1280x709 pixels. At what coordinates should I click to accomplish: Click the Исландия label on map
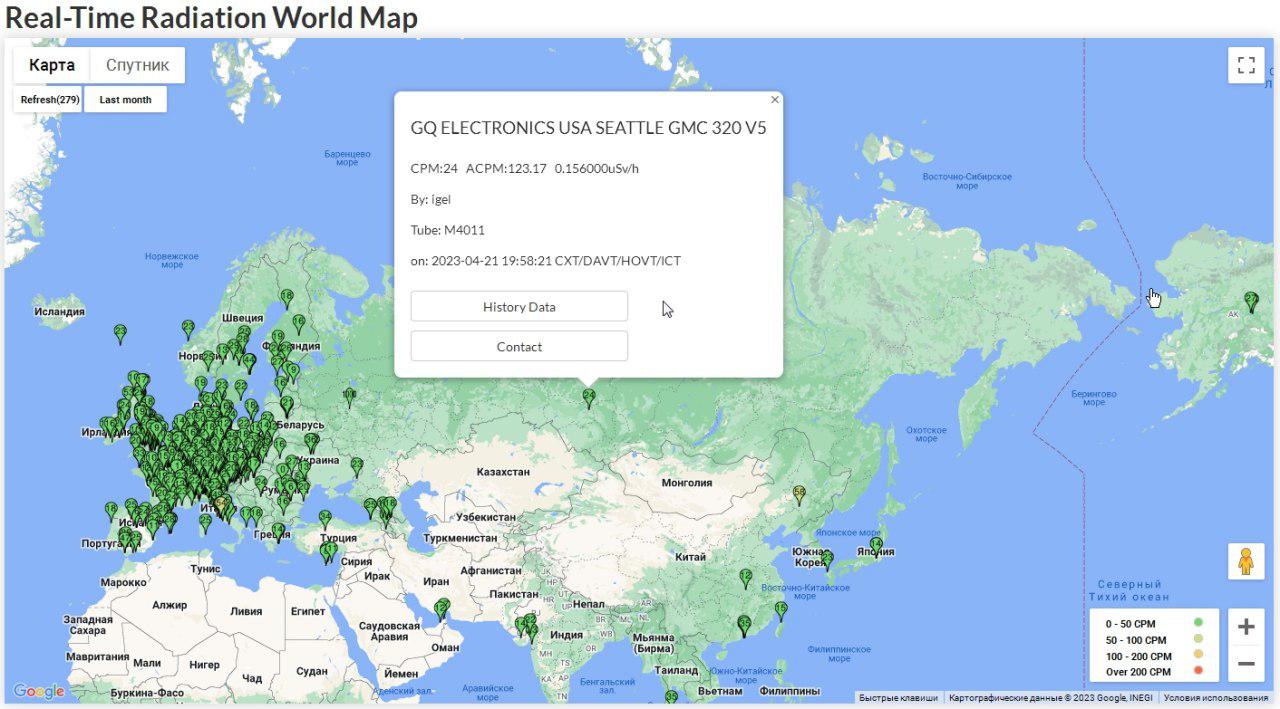click(x=59, y=312)
